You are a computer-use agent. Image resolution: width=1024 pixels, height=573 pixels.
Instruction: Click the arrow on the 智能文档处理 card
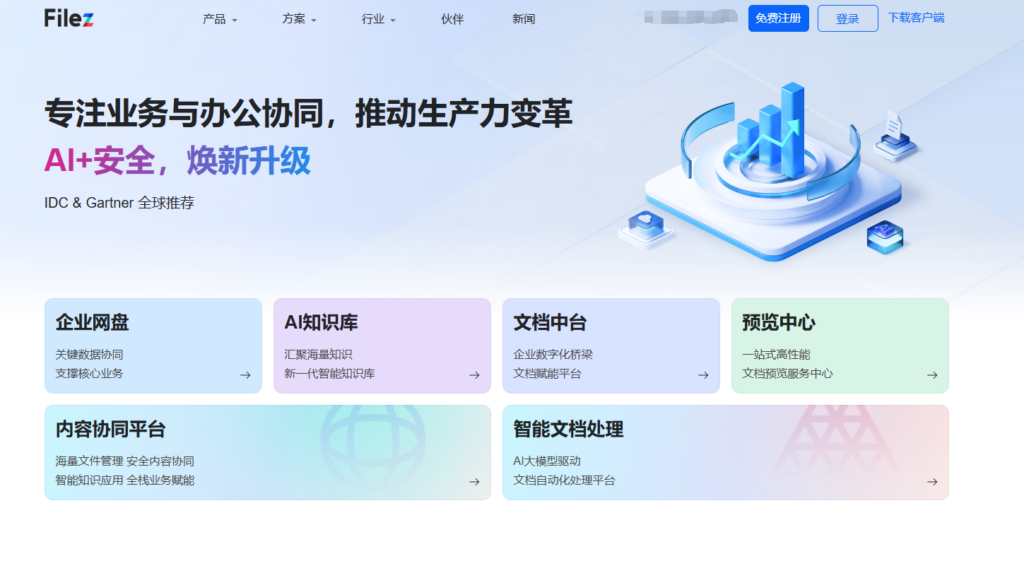933,482
